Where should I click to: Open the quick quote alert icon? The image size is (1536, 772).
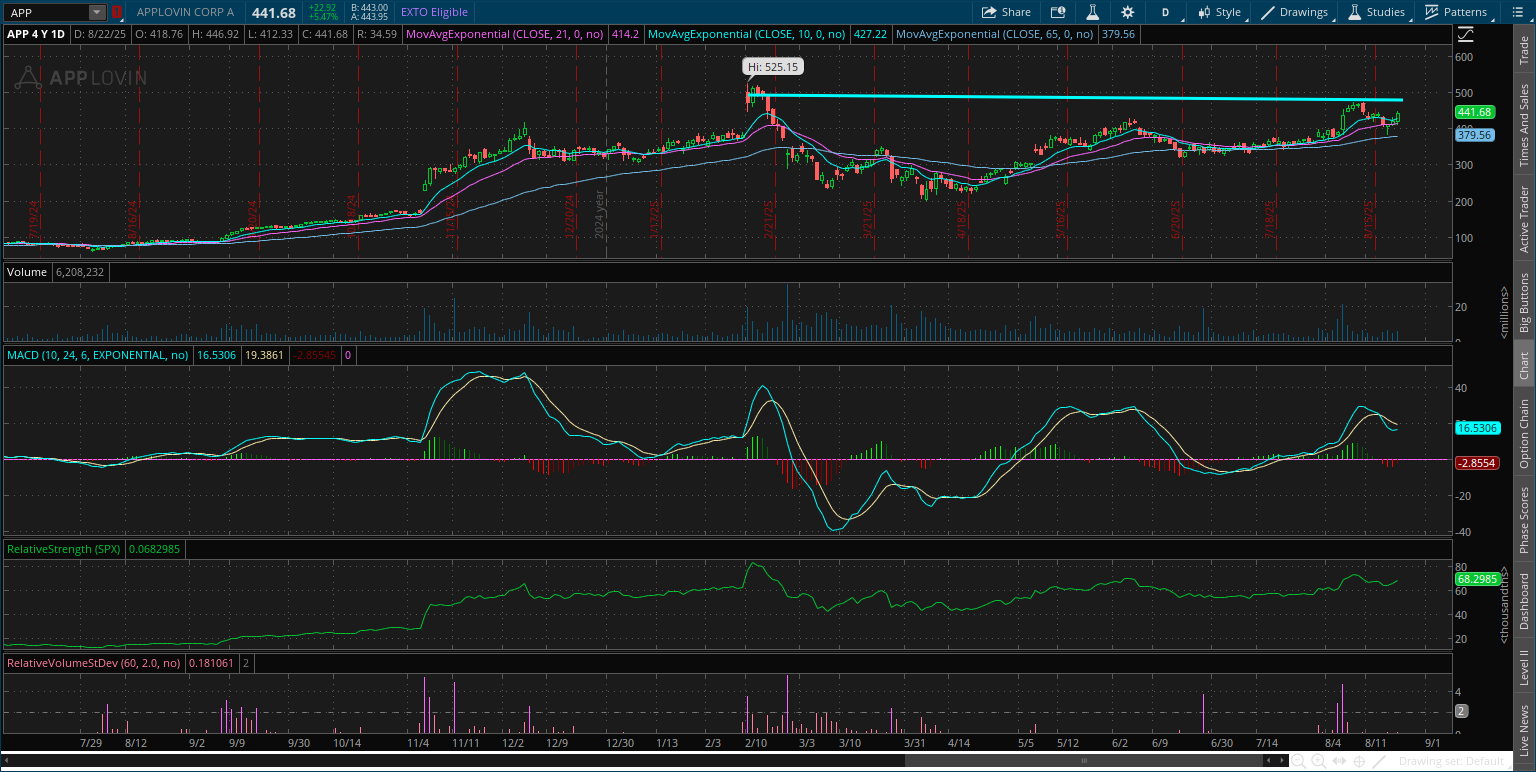coord(1058,12)
